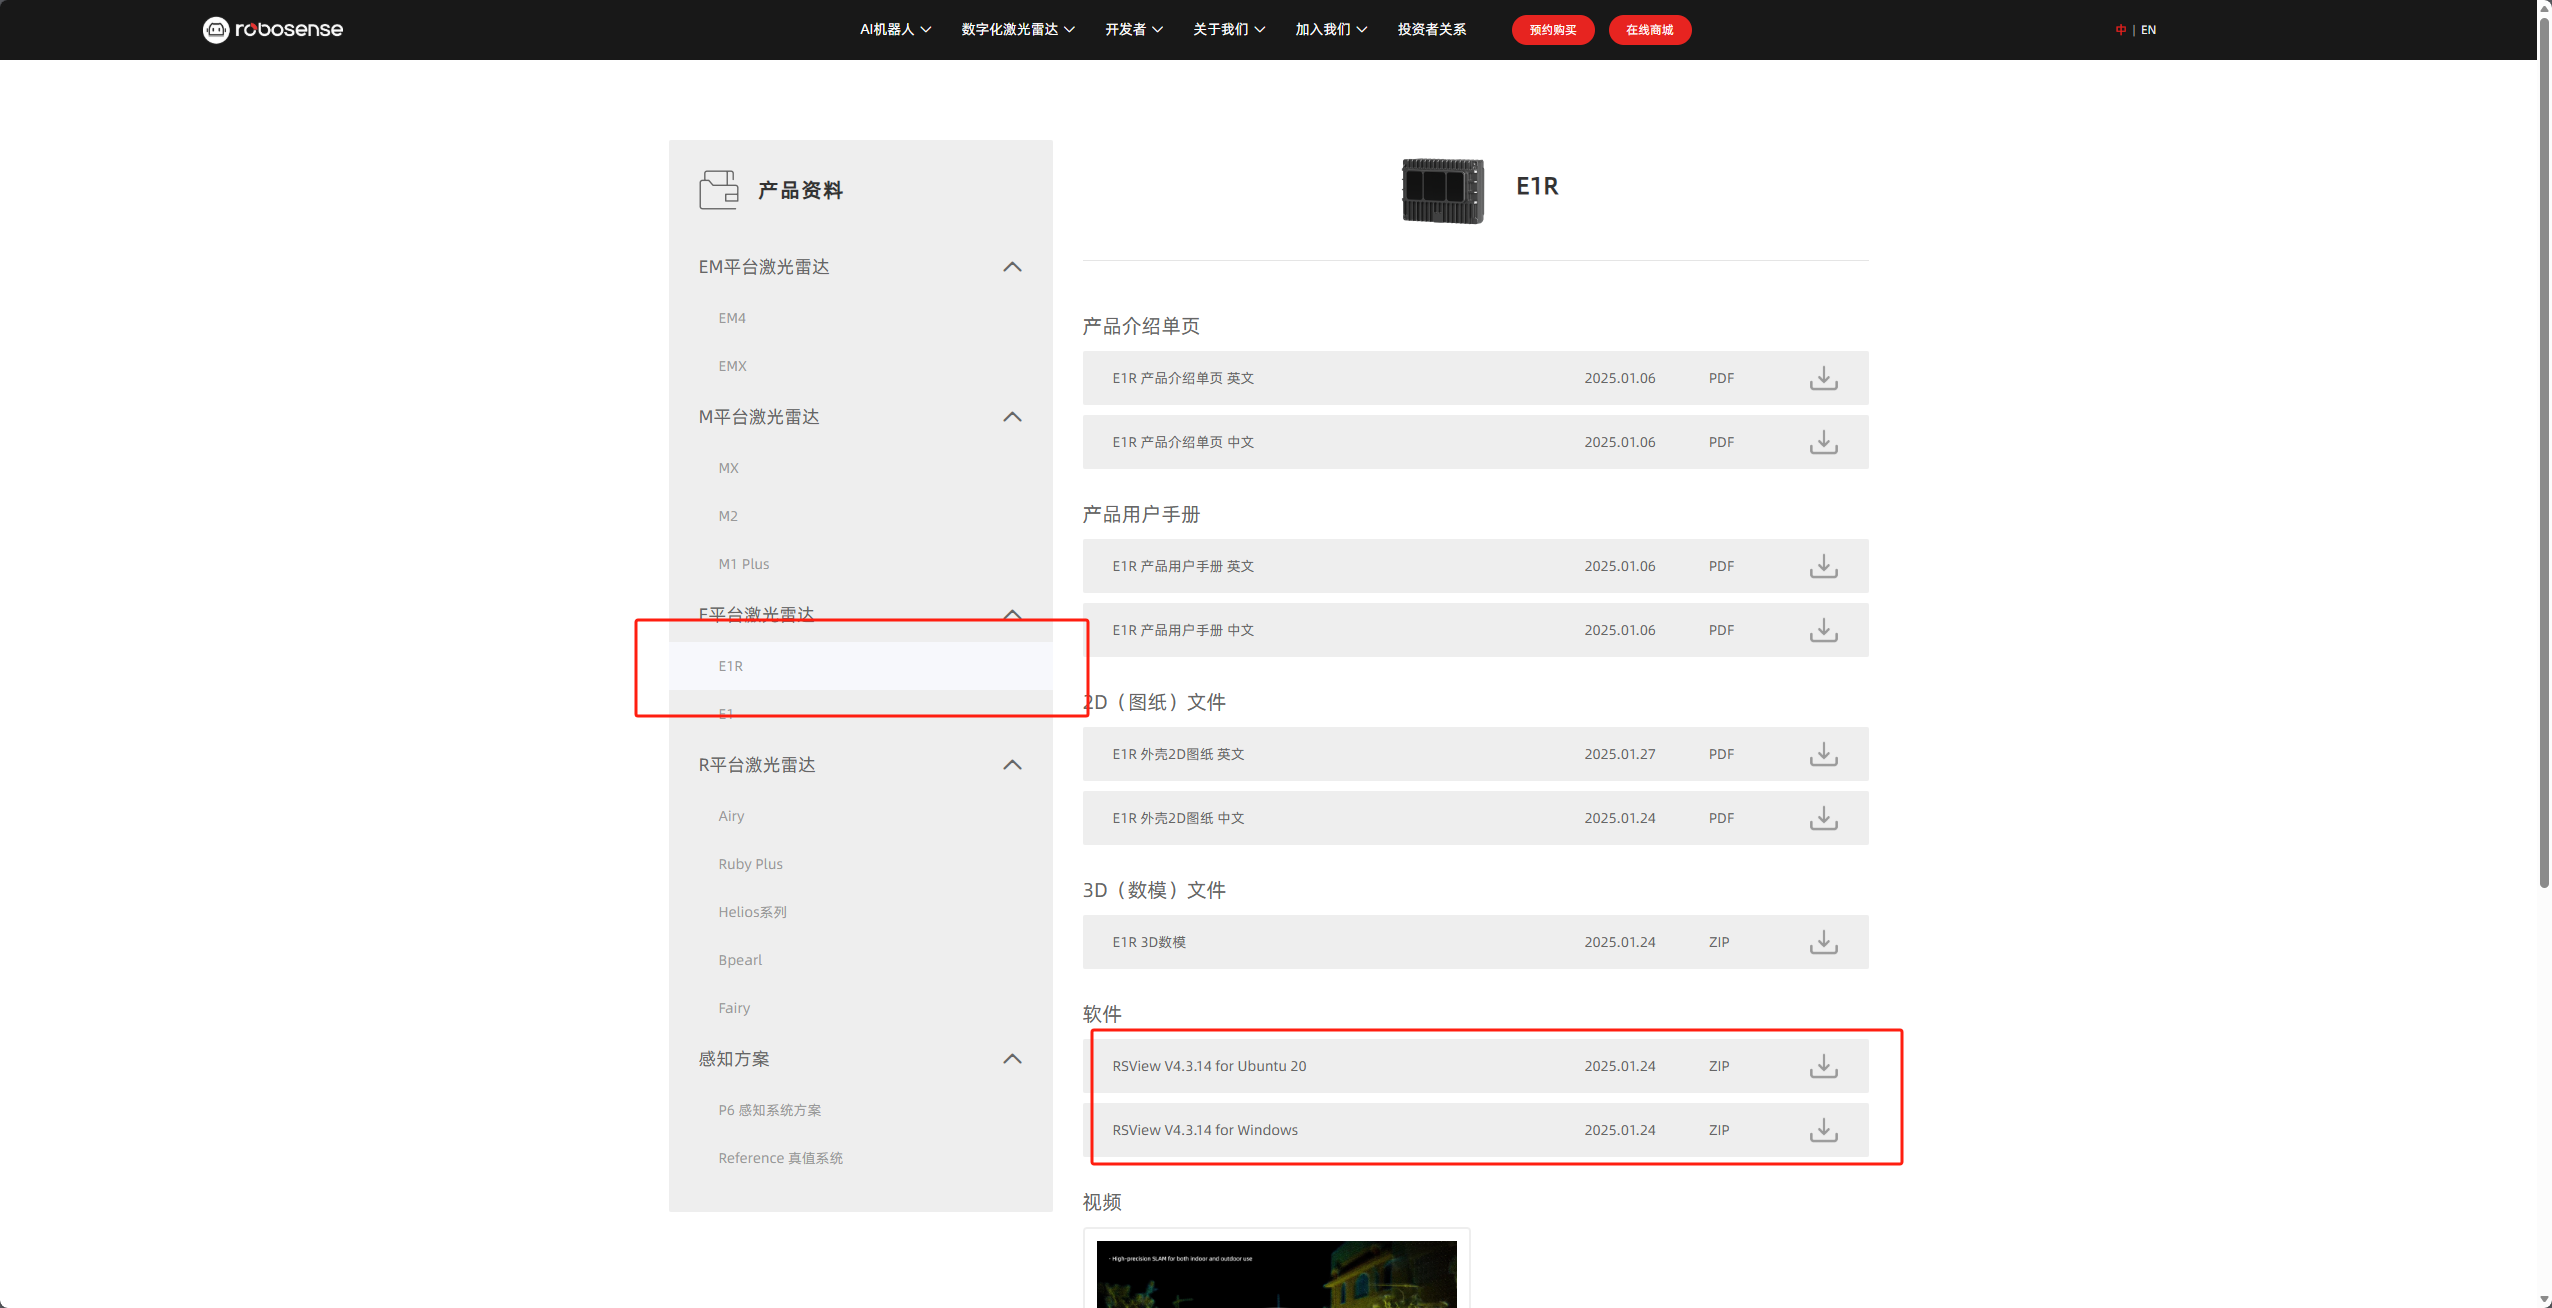Open the 数字化激光雷达 dropdown menu
This screenshot has width=2552, height=1308.
[x=1018, y=30]
